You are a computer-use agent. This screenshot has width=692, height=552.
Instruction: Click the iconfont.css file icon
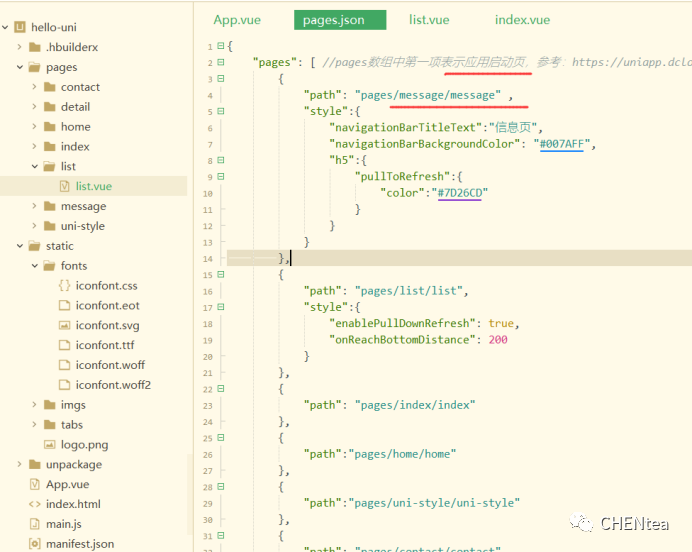click(x=65, y=286)
